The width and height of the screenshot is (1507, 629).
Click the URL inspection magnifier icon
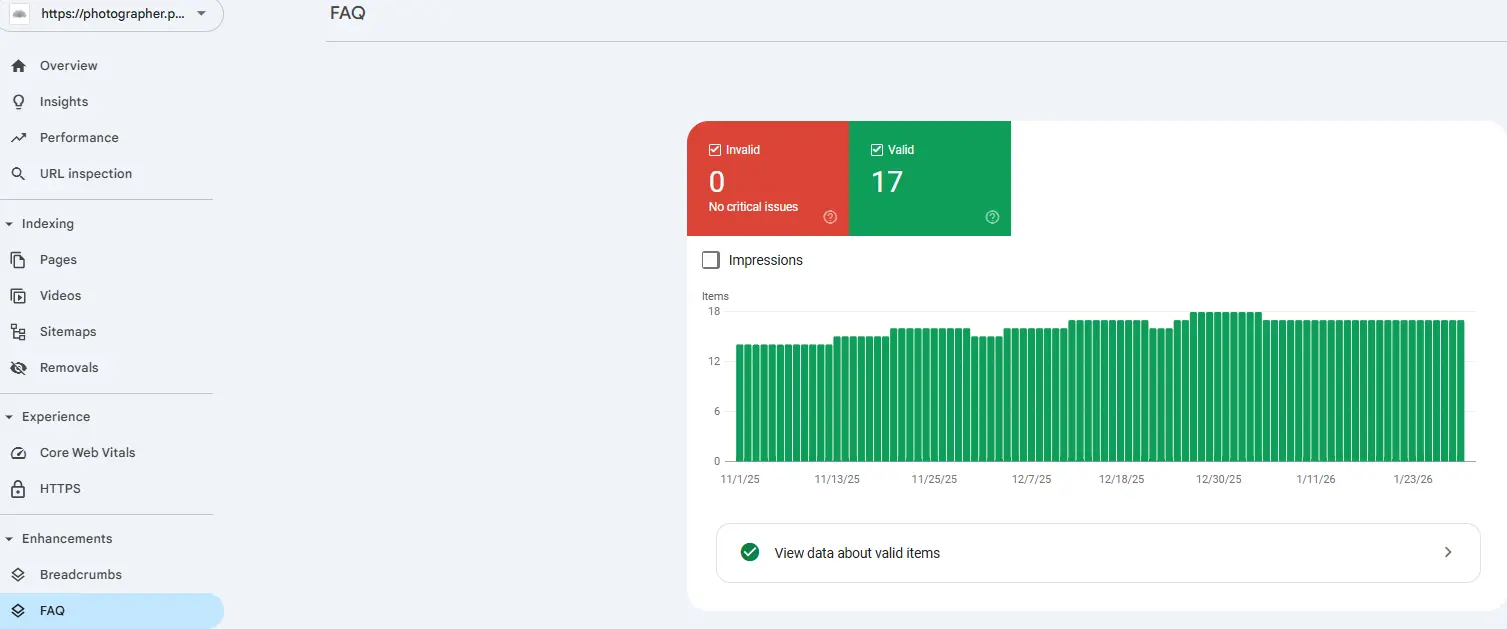(20, 173)
